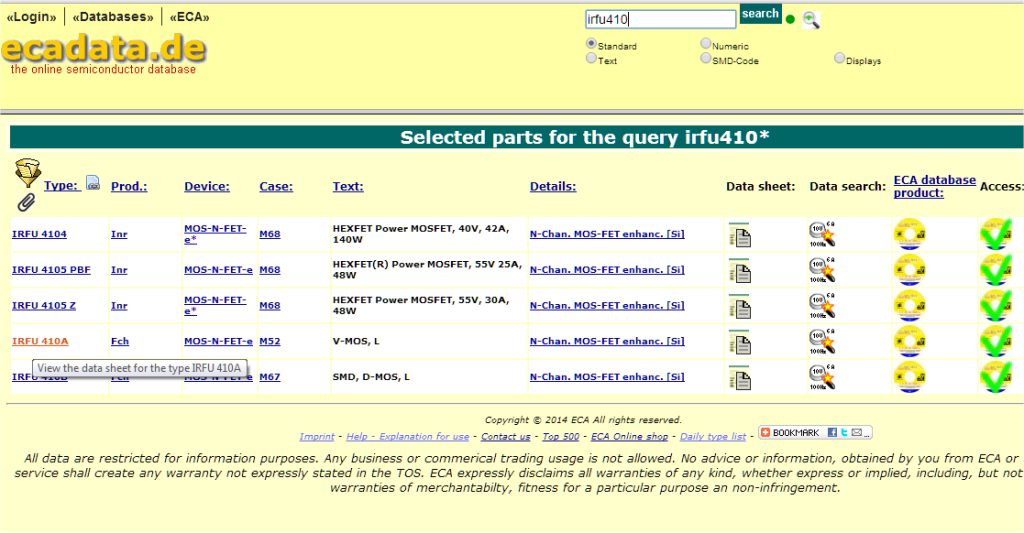Viewport: 1024px width, 533px height.
Task: Click the green access checkmark in the M67 row
Action: 997,377
